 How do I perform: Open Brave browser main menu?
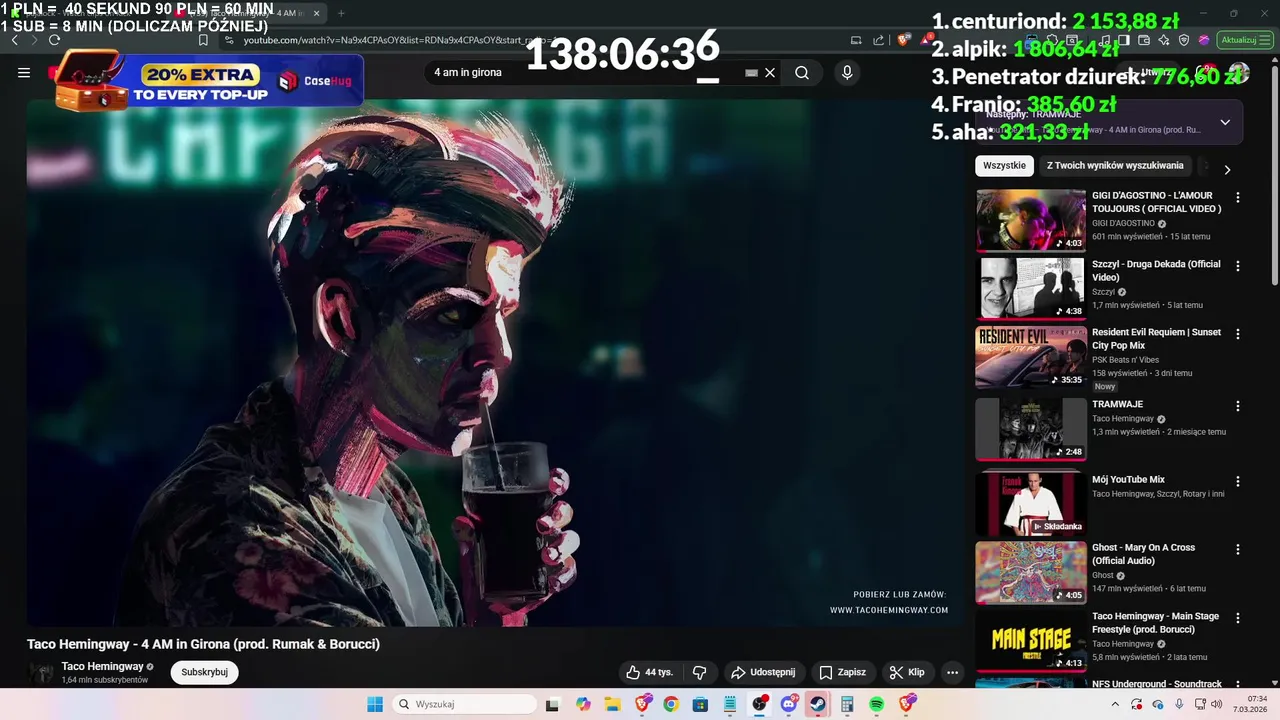1266,40
